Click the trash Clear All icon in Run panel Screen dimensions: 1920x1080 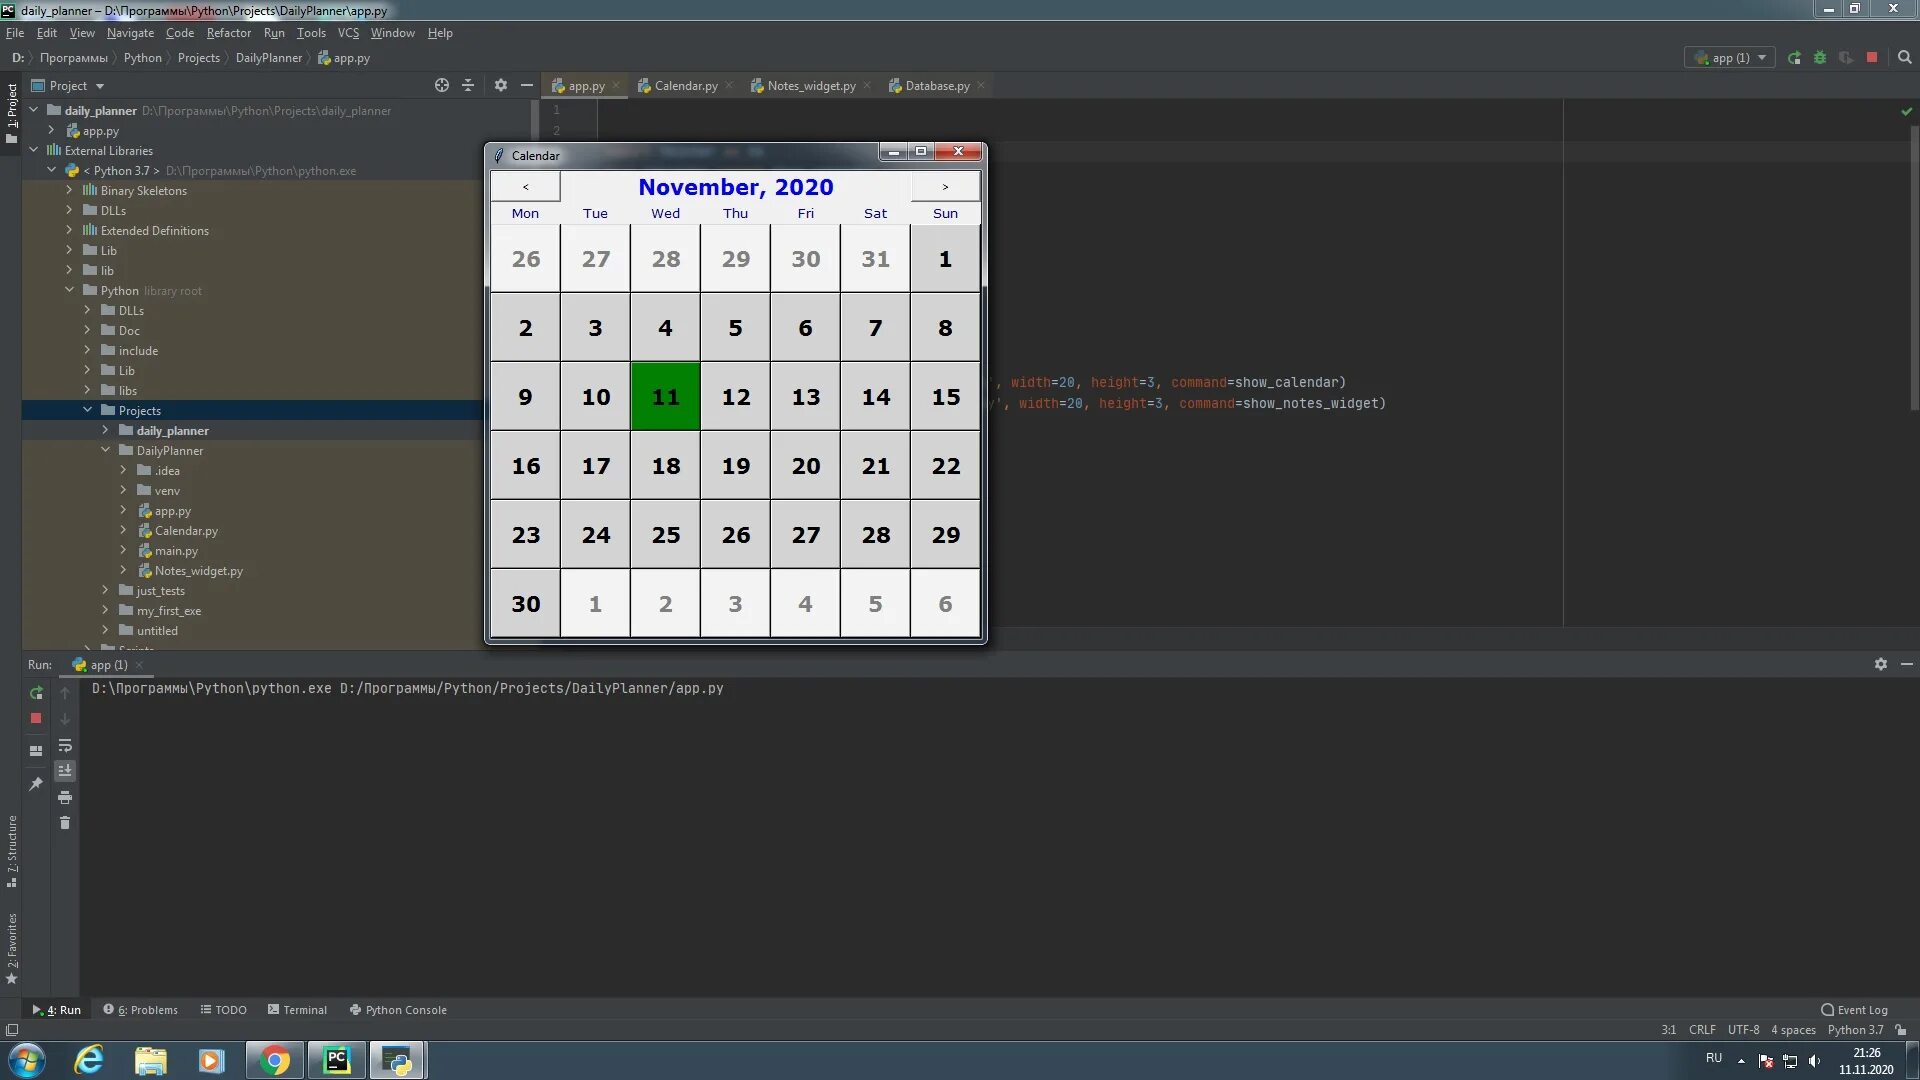(65, 823)
